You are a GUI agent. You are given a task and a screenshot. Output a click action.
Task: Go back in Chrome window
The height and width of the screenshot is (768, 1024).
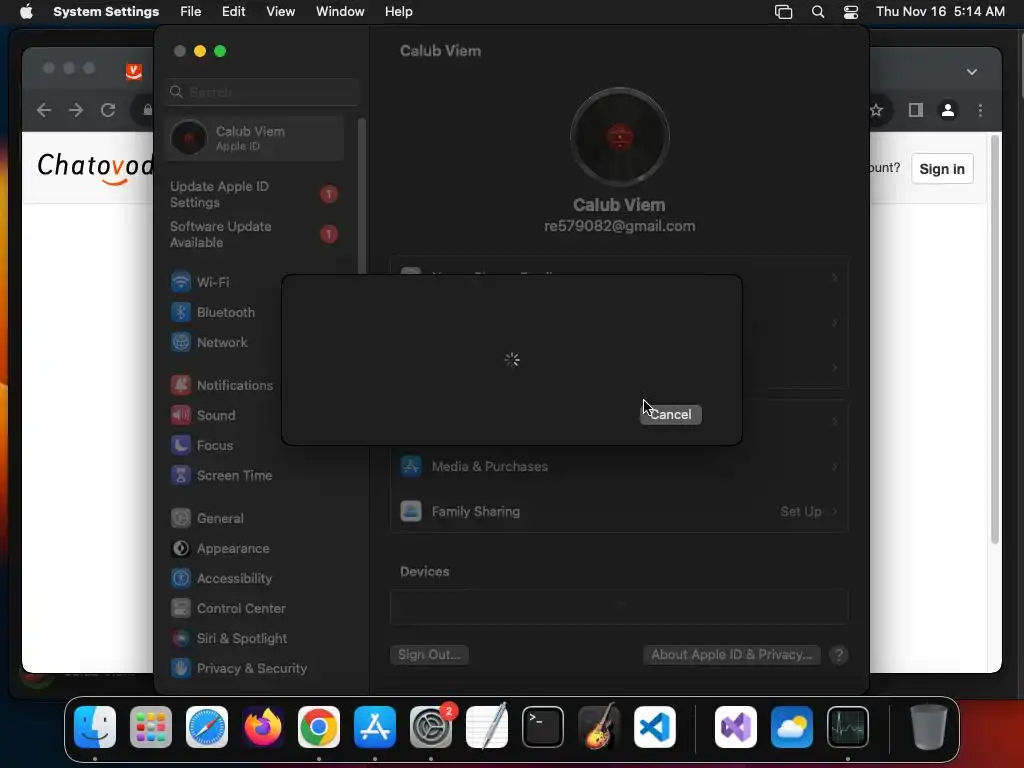[44, 110]
